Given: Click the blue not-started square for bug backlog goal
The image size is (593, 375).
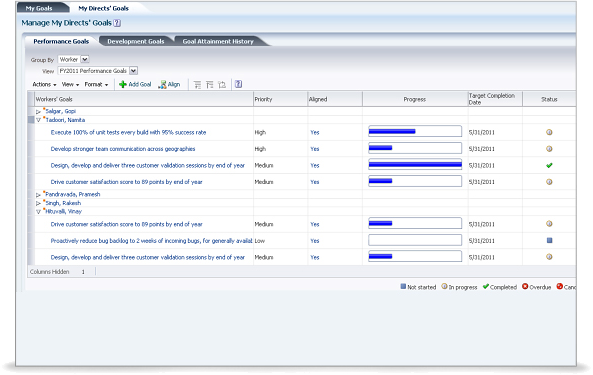Looking at the screenshot, I should [x=550, y=240].
